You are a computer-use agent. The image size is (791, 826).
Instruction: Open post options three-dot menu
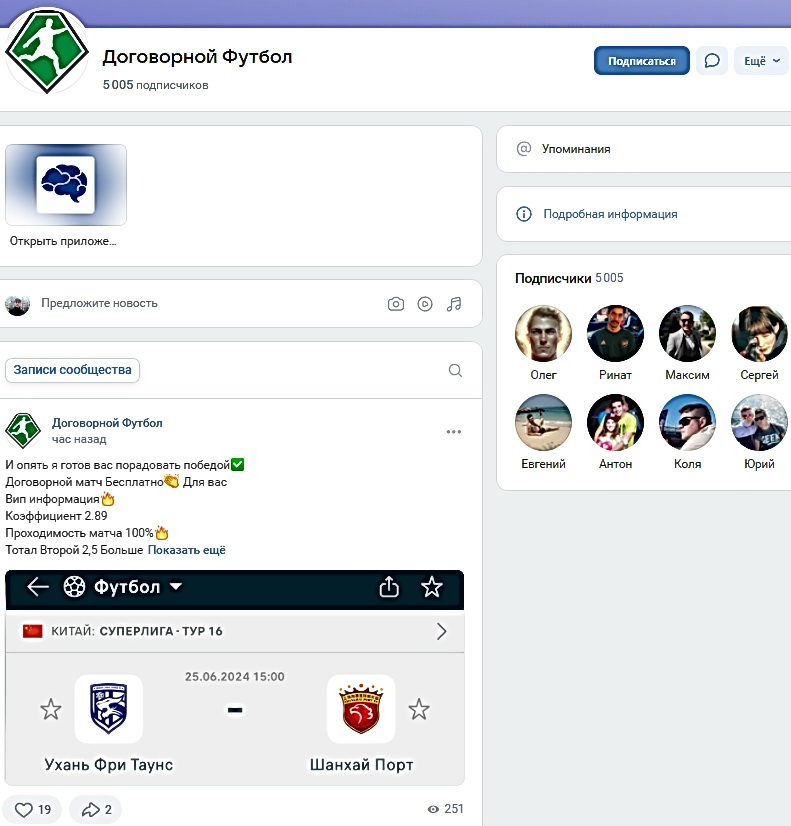454,432
